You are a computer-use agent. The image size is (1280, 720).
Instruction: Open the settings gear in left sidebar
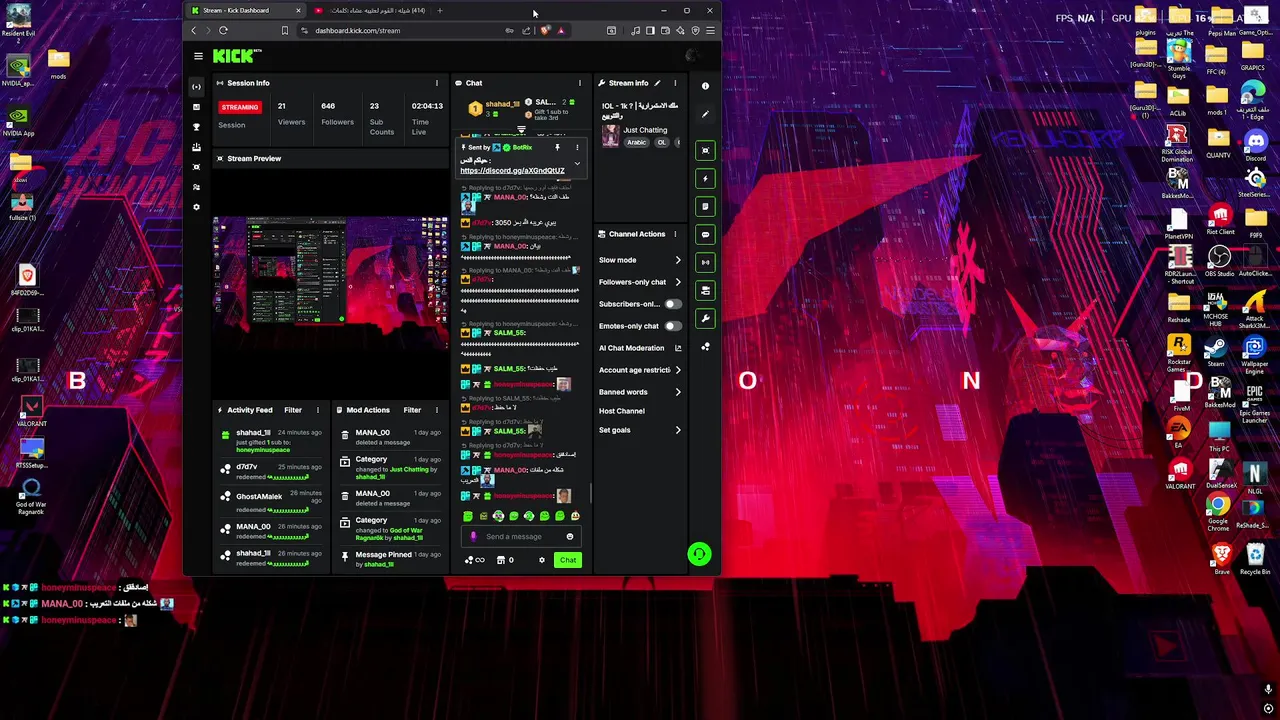pyautogui.click(x=196, y=207)
